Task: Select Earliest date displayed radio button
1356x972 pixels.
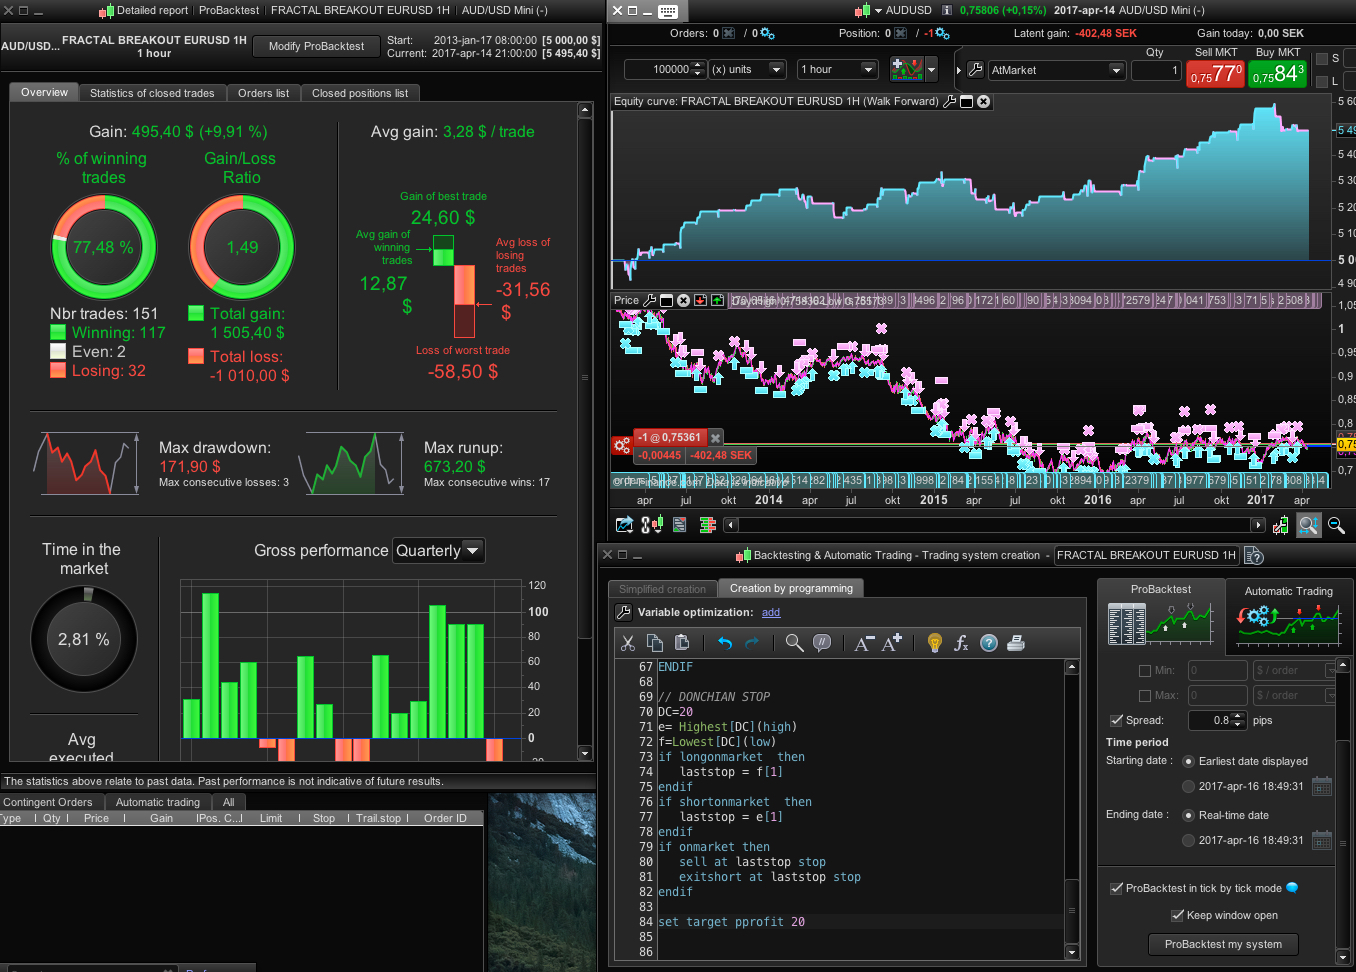Action: [1189, 761]
